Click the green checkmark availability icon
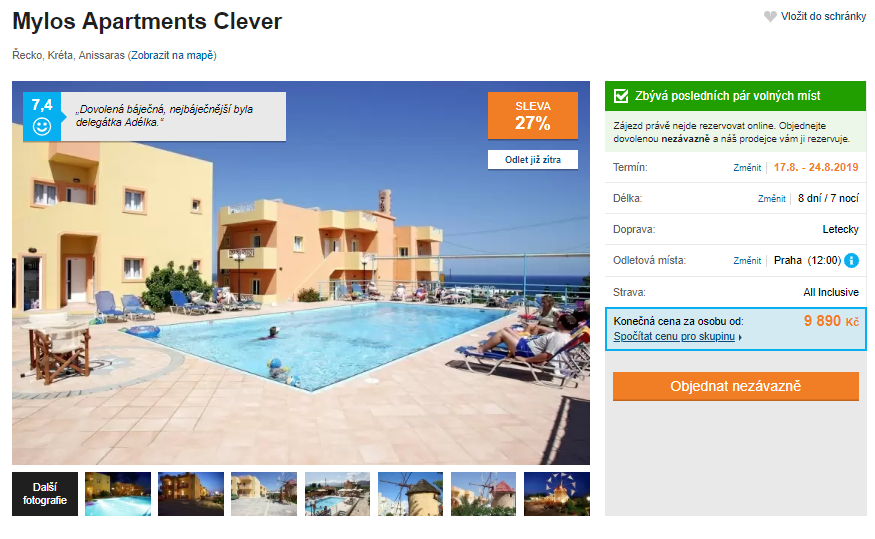 tap(621, 96)
